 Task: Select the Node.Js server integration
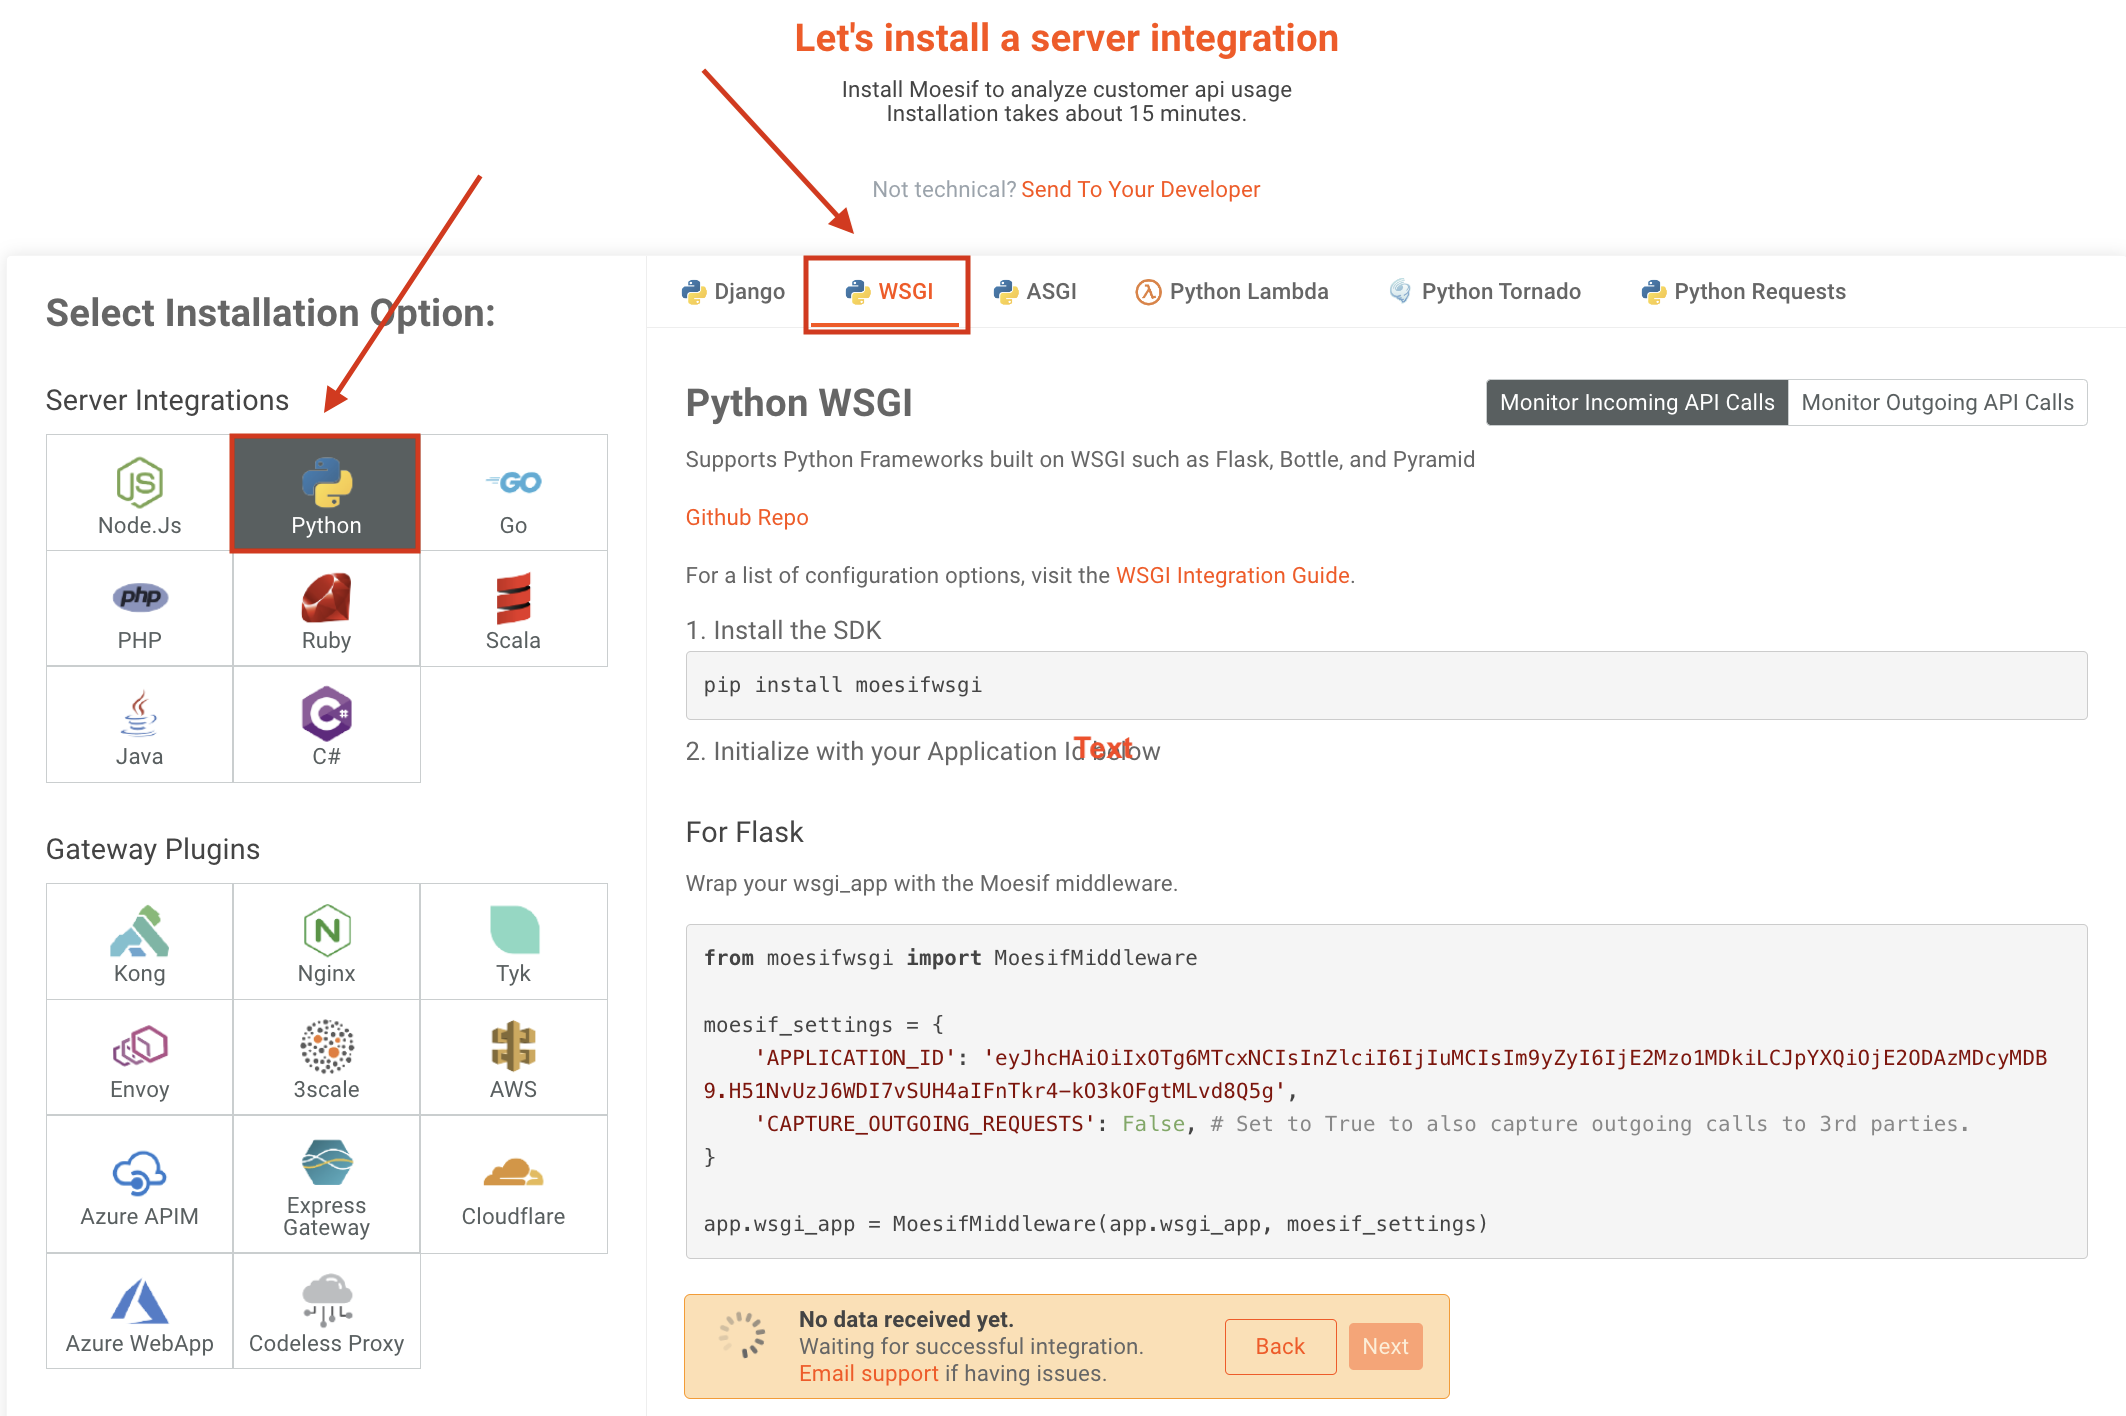click(138, 493)
